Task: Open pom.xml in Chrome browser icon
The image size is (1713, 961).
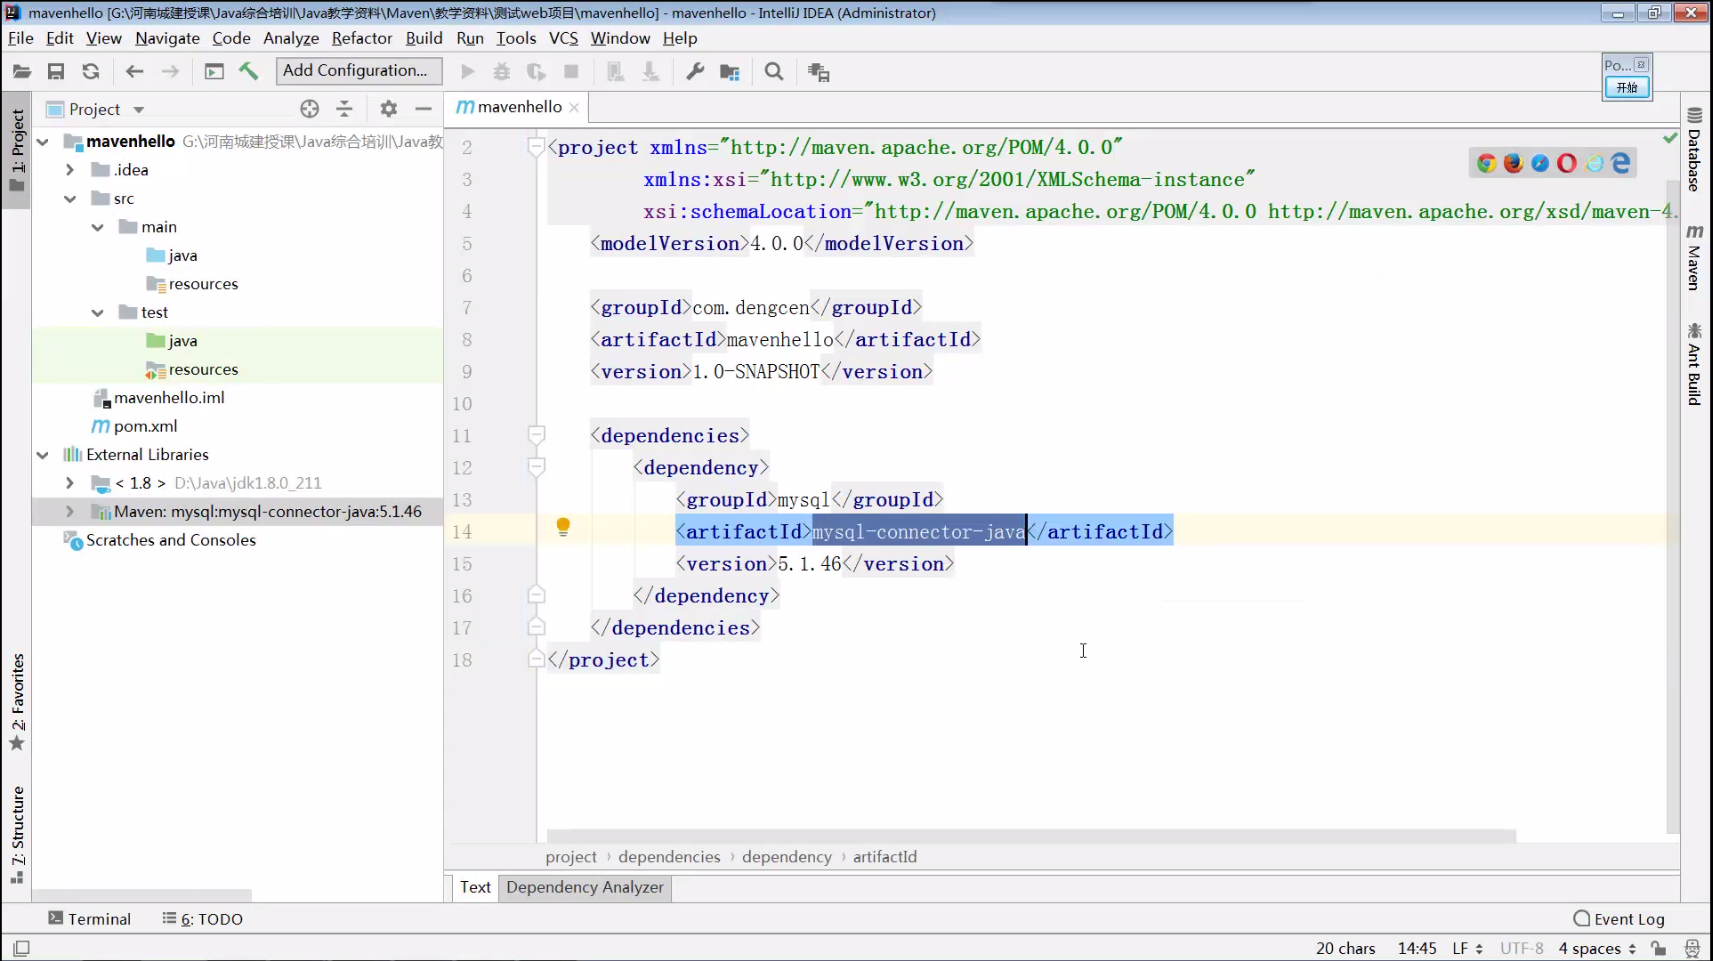Action: pyautogui.click(x=1486, y=163)
